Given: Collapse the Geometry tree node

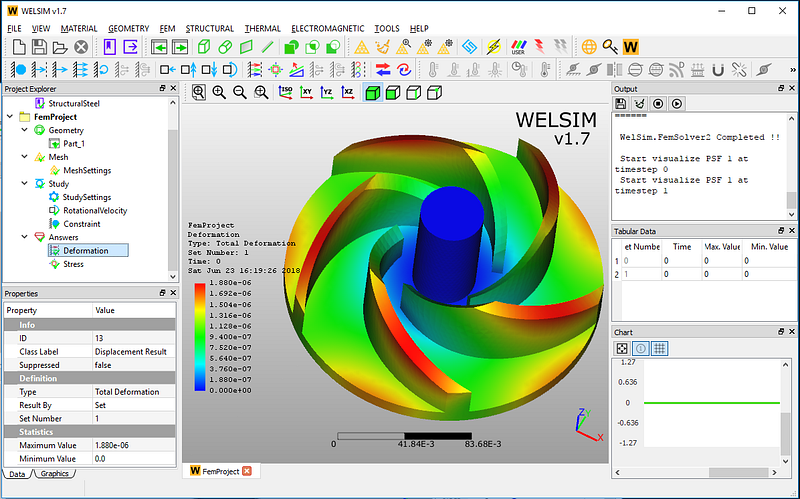Looking at the screenshot, I should tap(24, 130).
